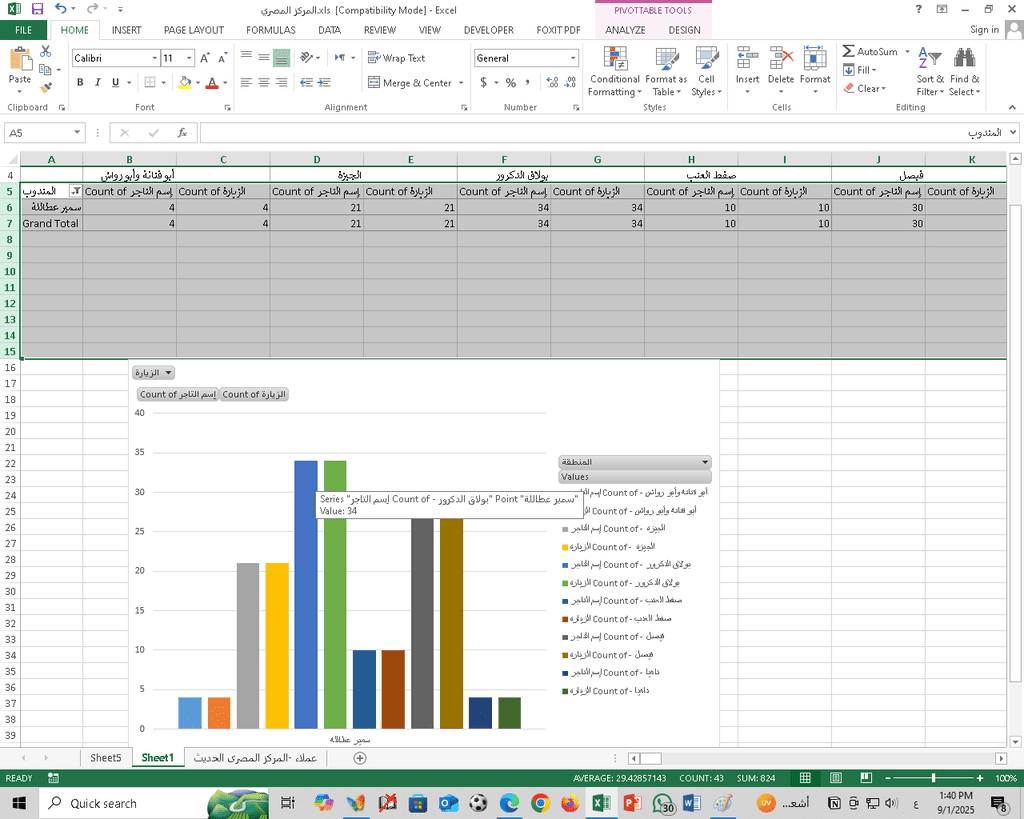Toggle Italic formatting
This screenshot has width=1024, height=819.
click(x=98, y=83)
